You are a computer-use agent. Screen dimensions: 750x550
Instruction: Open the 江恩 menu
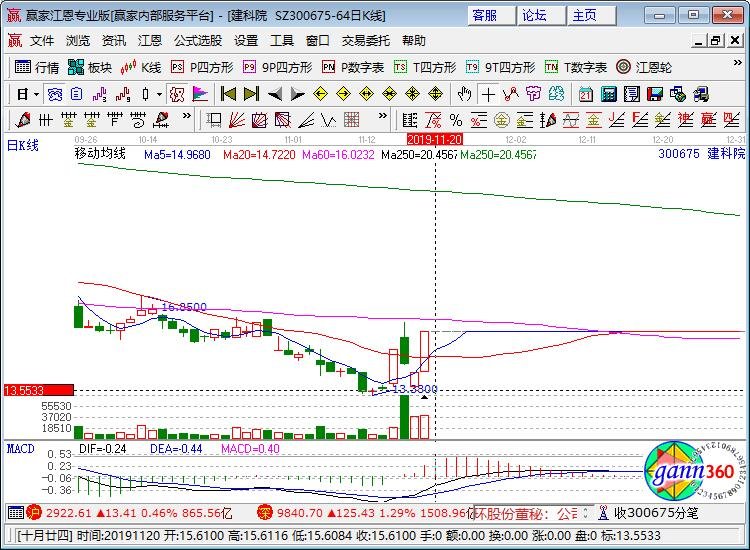click(150, 41)
